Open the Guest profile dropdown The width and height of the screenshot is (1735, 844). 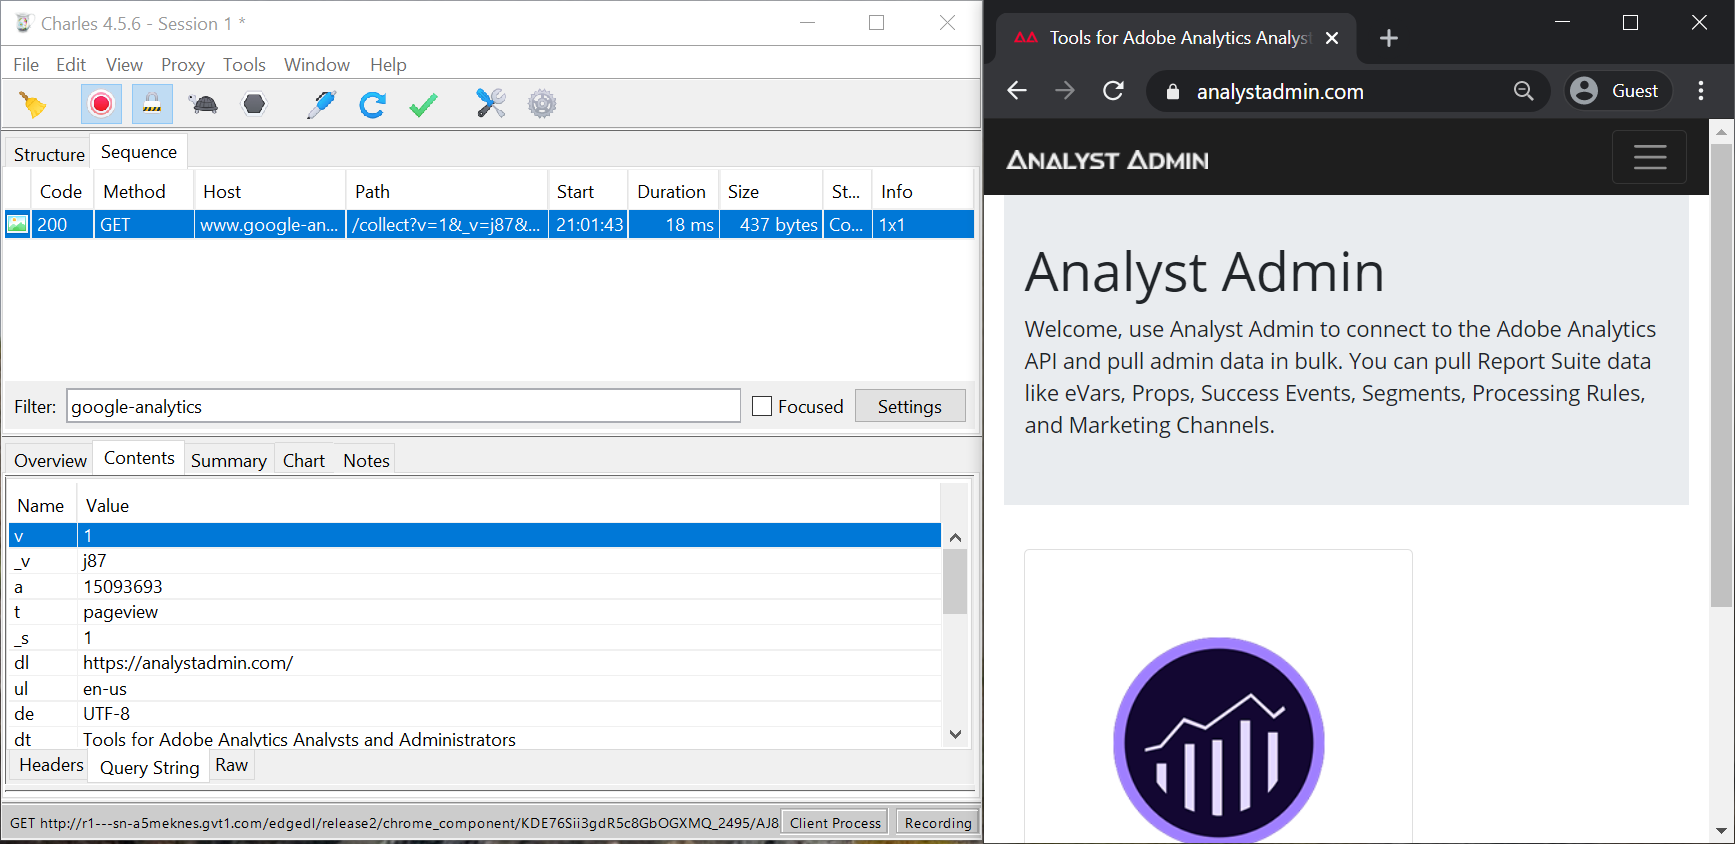click(x=1617, y=91)
